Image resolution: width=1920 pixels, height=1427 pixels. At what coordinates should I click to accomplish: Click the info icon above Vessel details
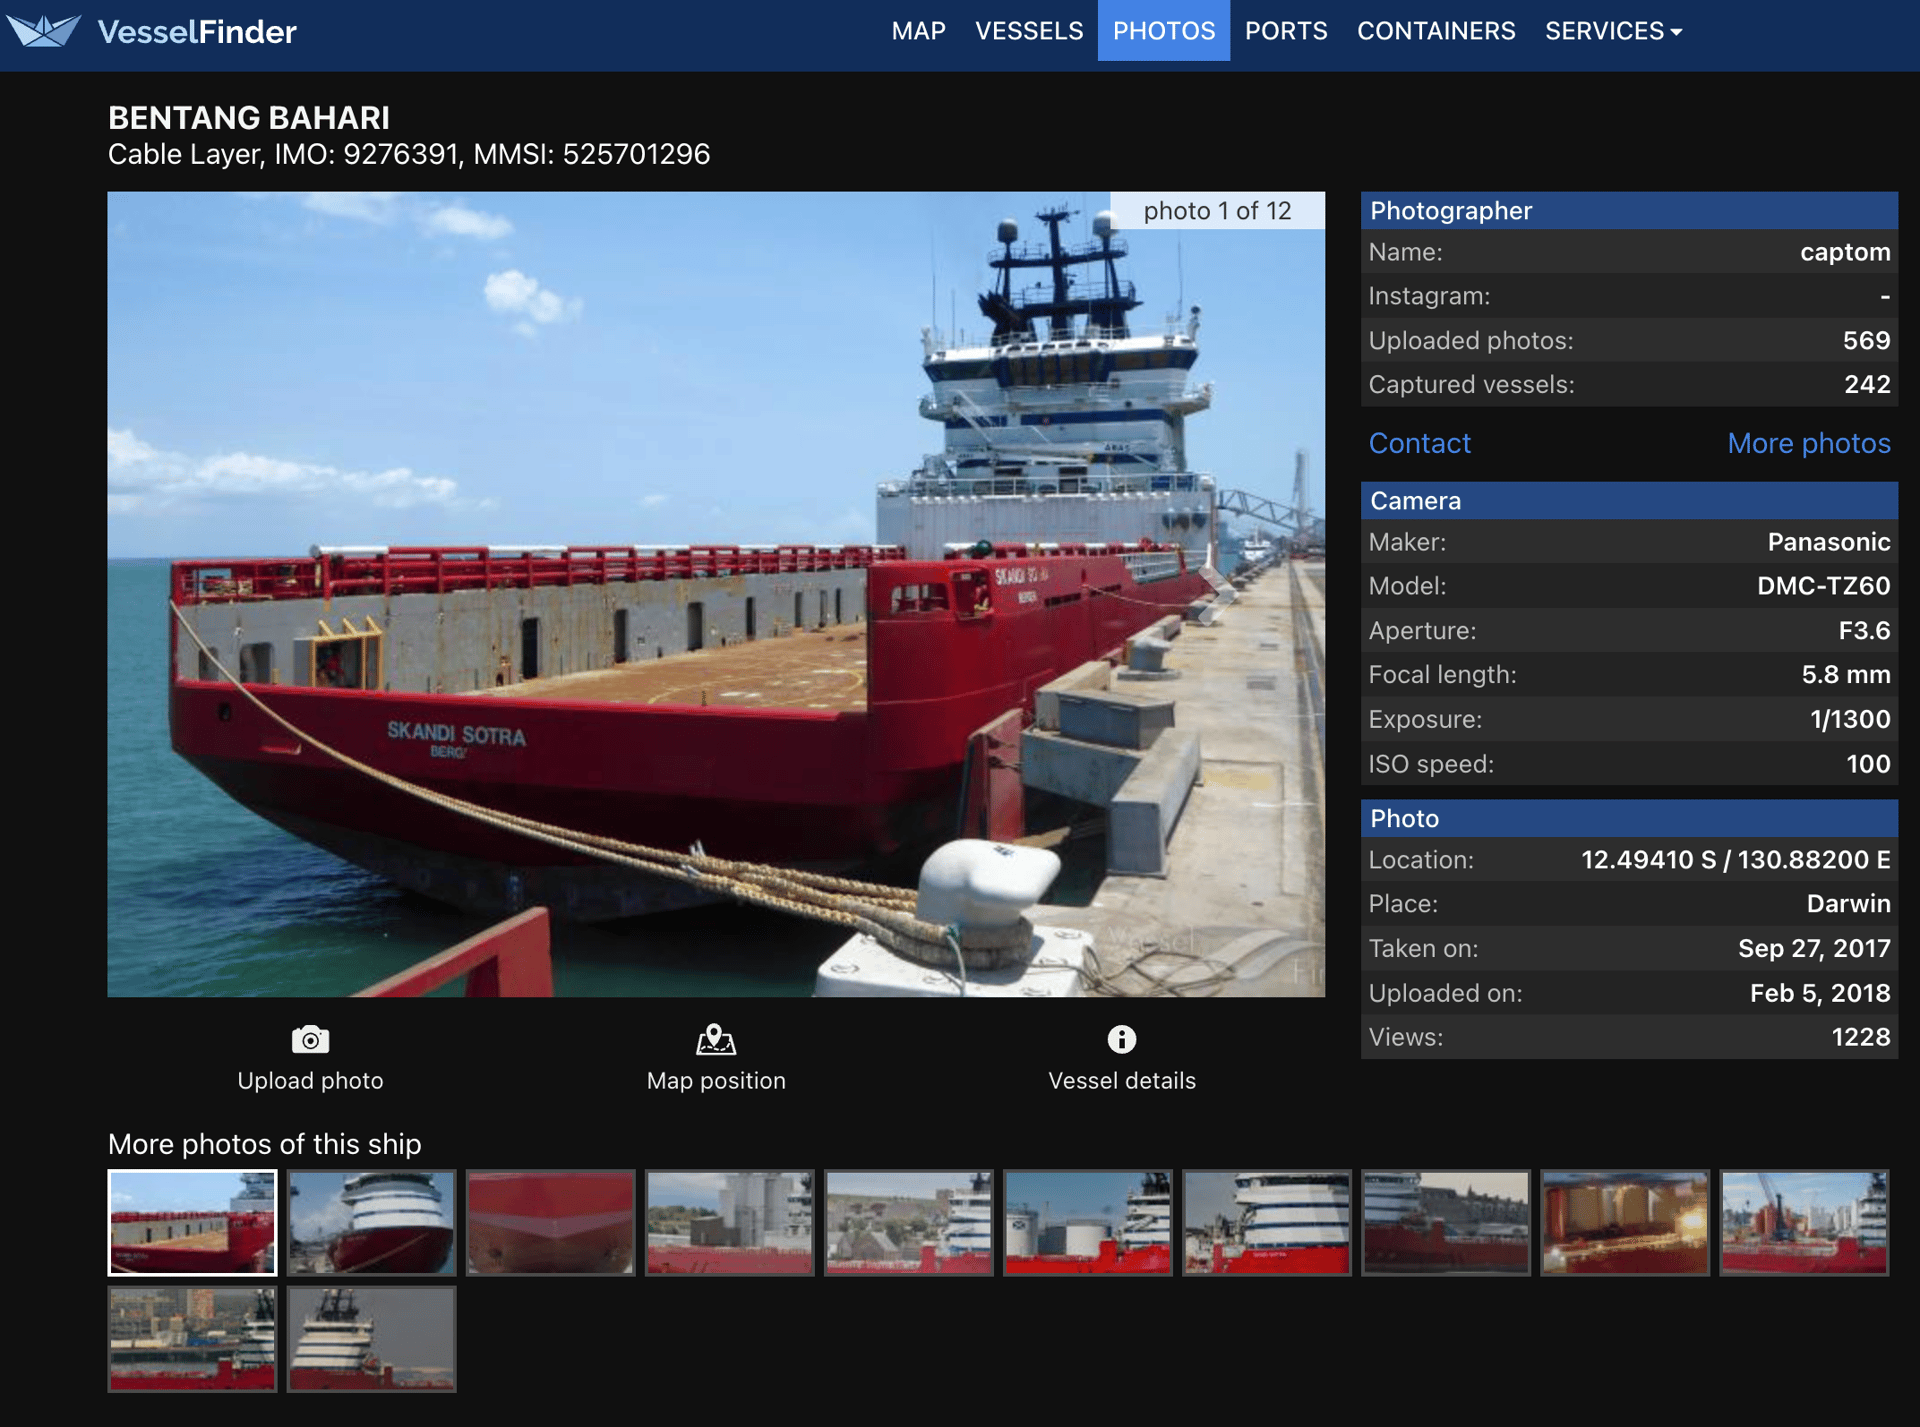point(1122,1040)
